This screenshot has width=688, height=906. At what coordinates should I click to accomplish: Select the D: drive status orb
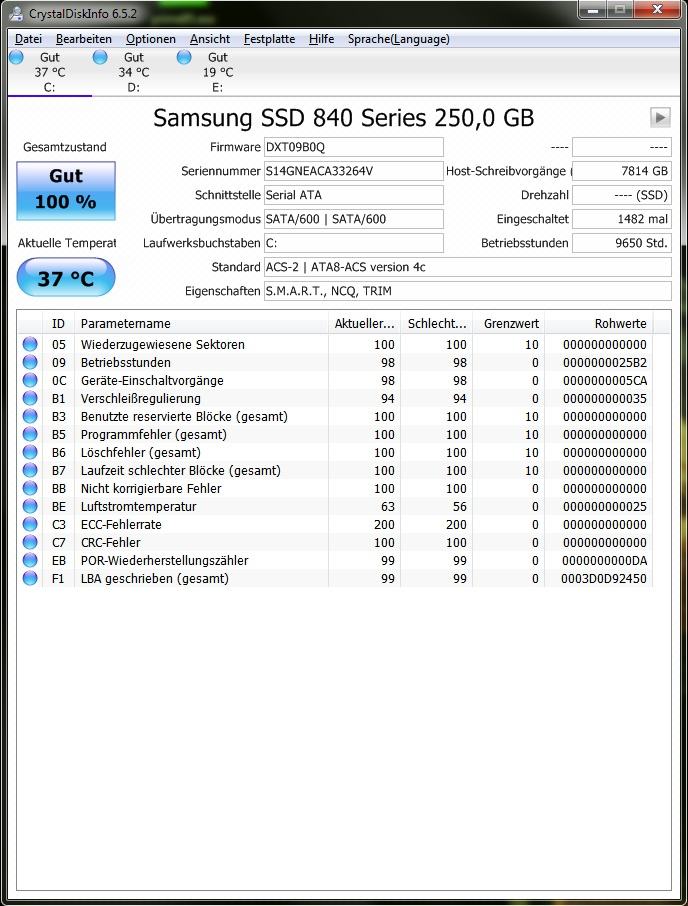point(101,57)
